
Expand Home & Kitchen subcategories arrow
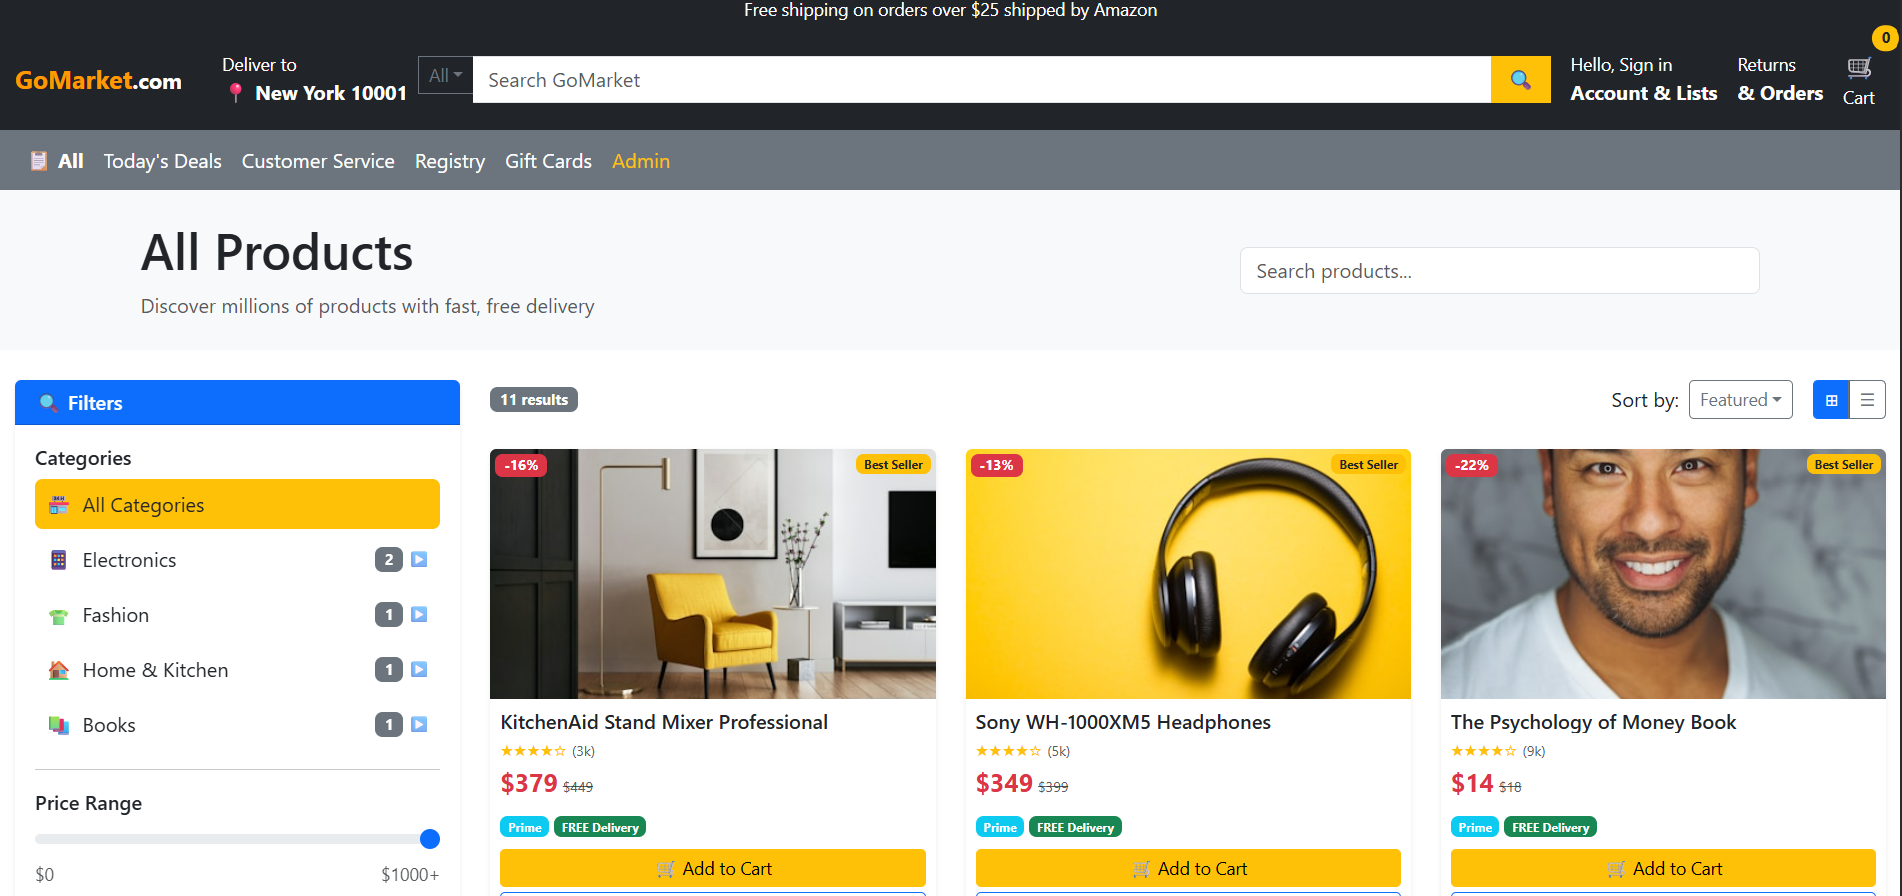(419, 670)
